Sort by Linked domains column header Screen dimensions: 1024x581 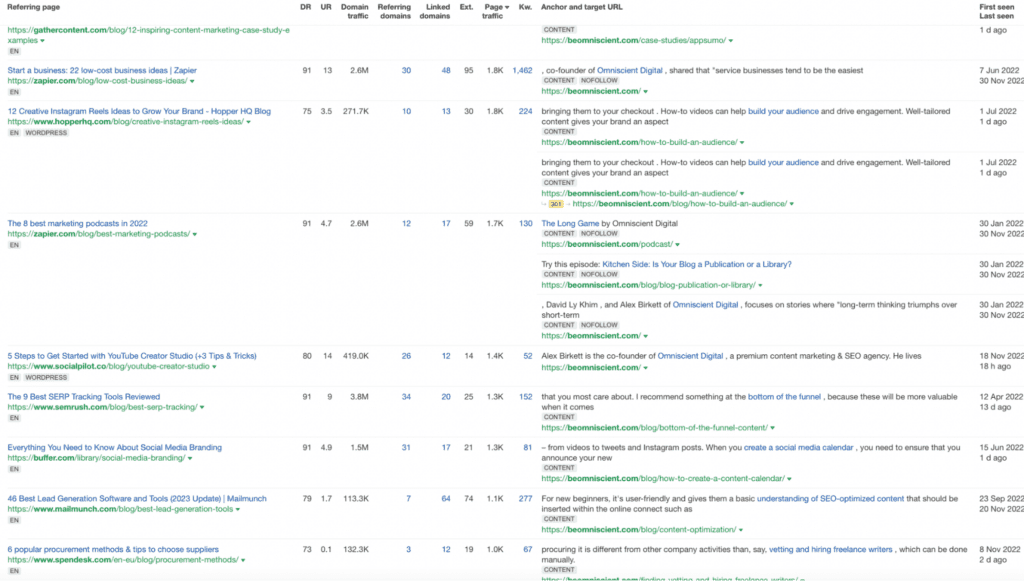[435, 11]
